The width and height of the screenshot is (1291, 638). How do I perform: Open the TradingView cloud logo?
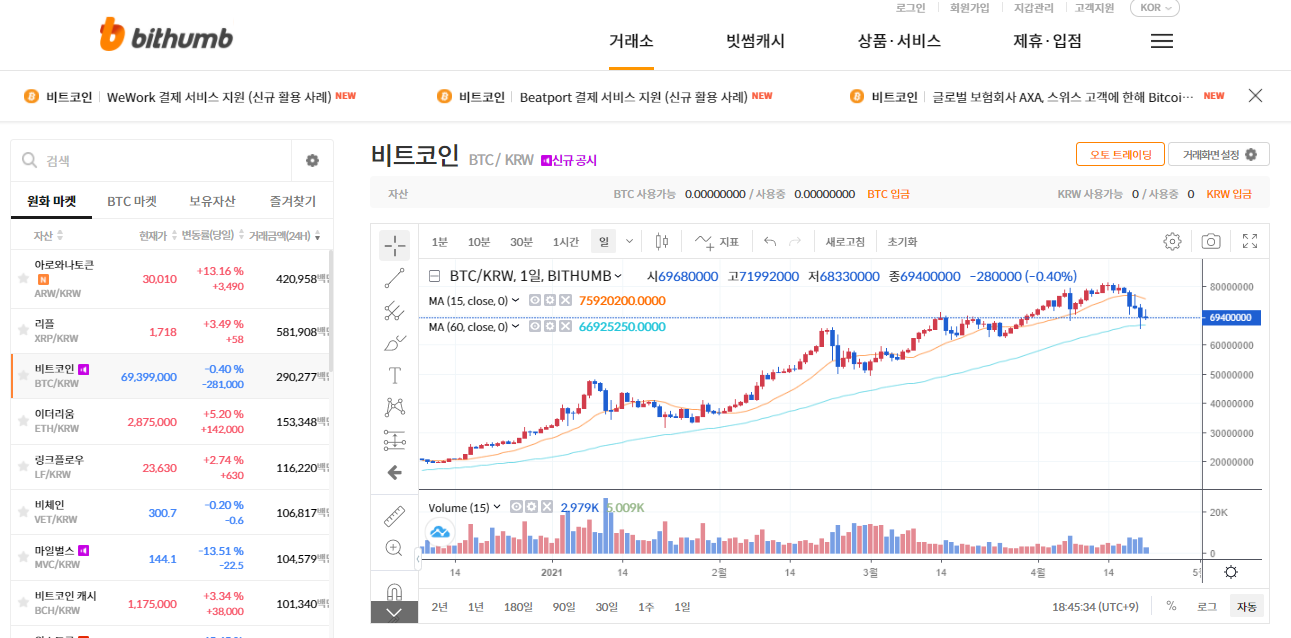tap(441, 532)
